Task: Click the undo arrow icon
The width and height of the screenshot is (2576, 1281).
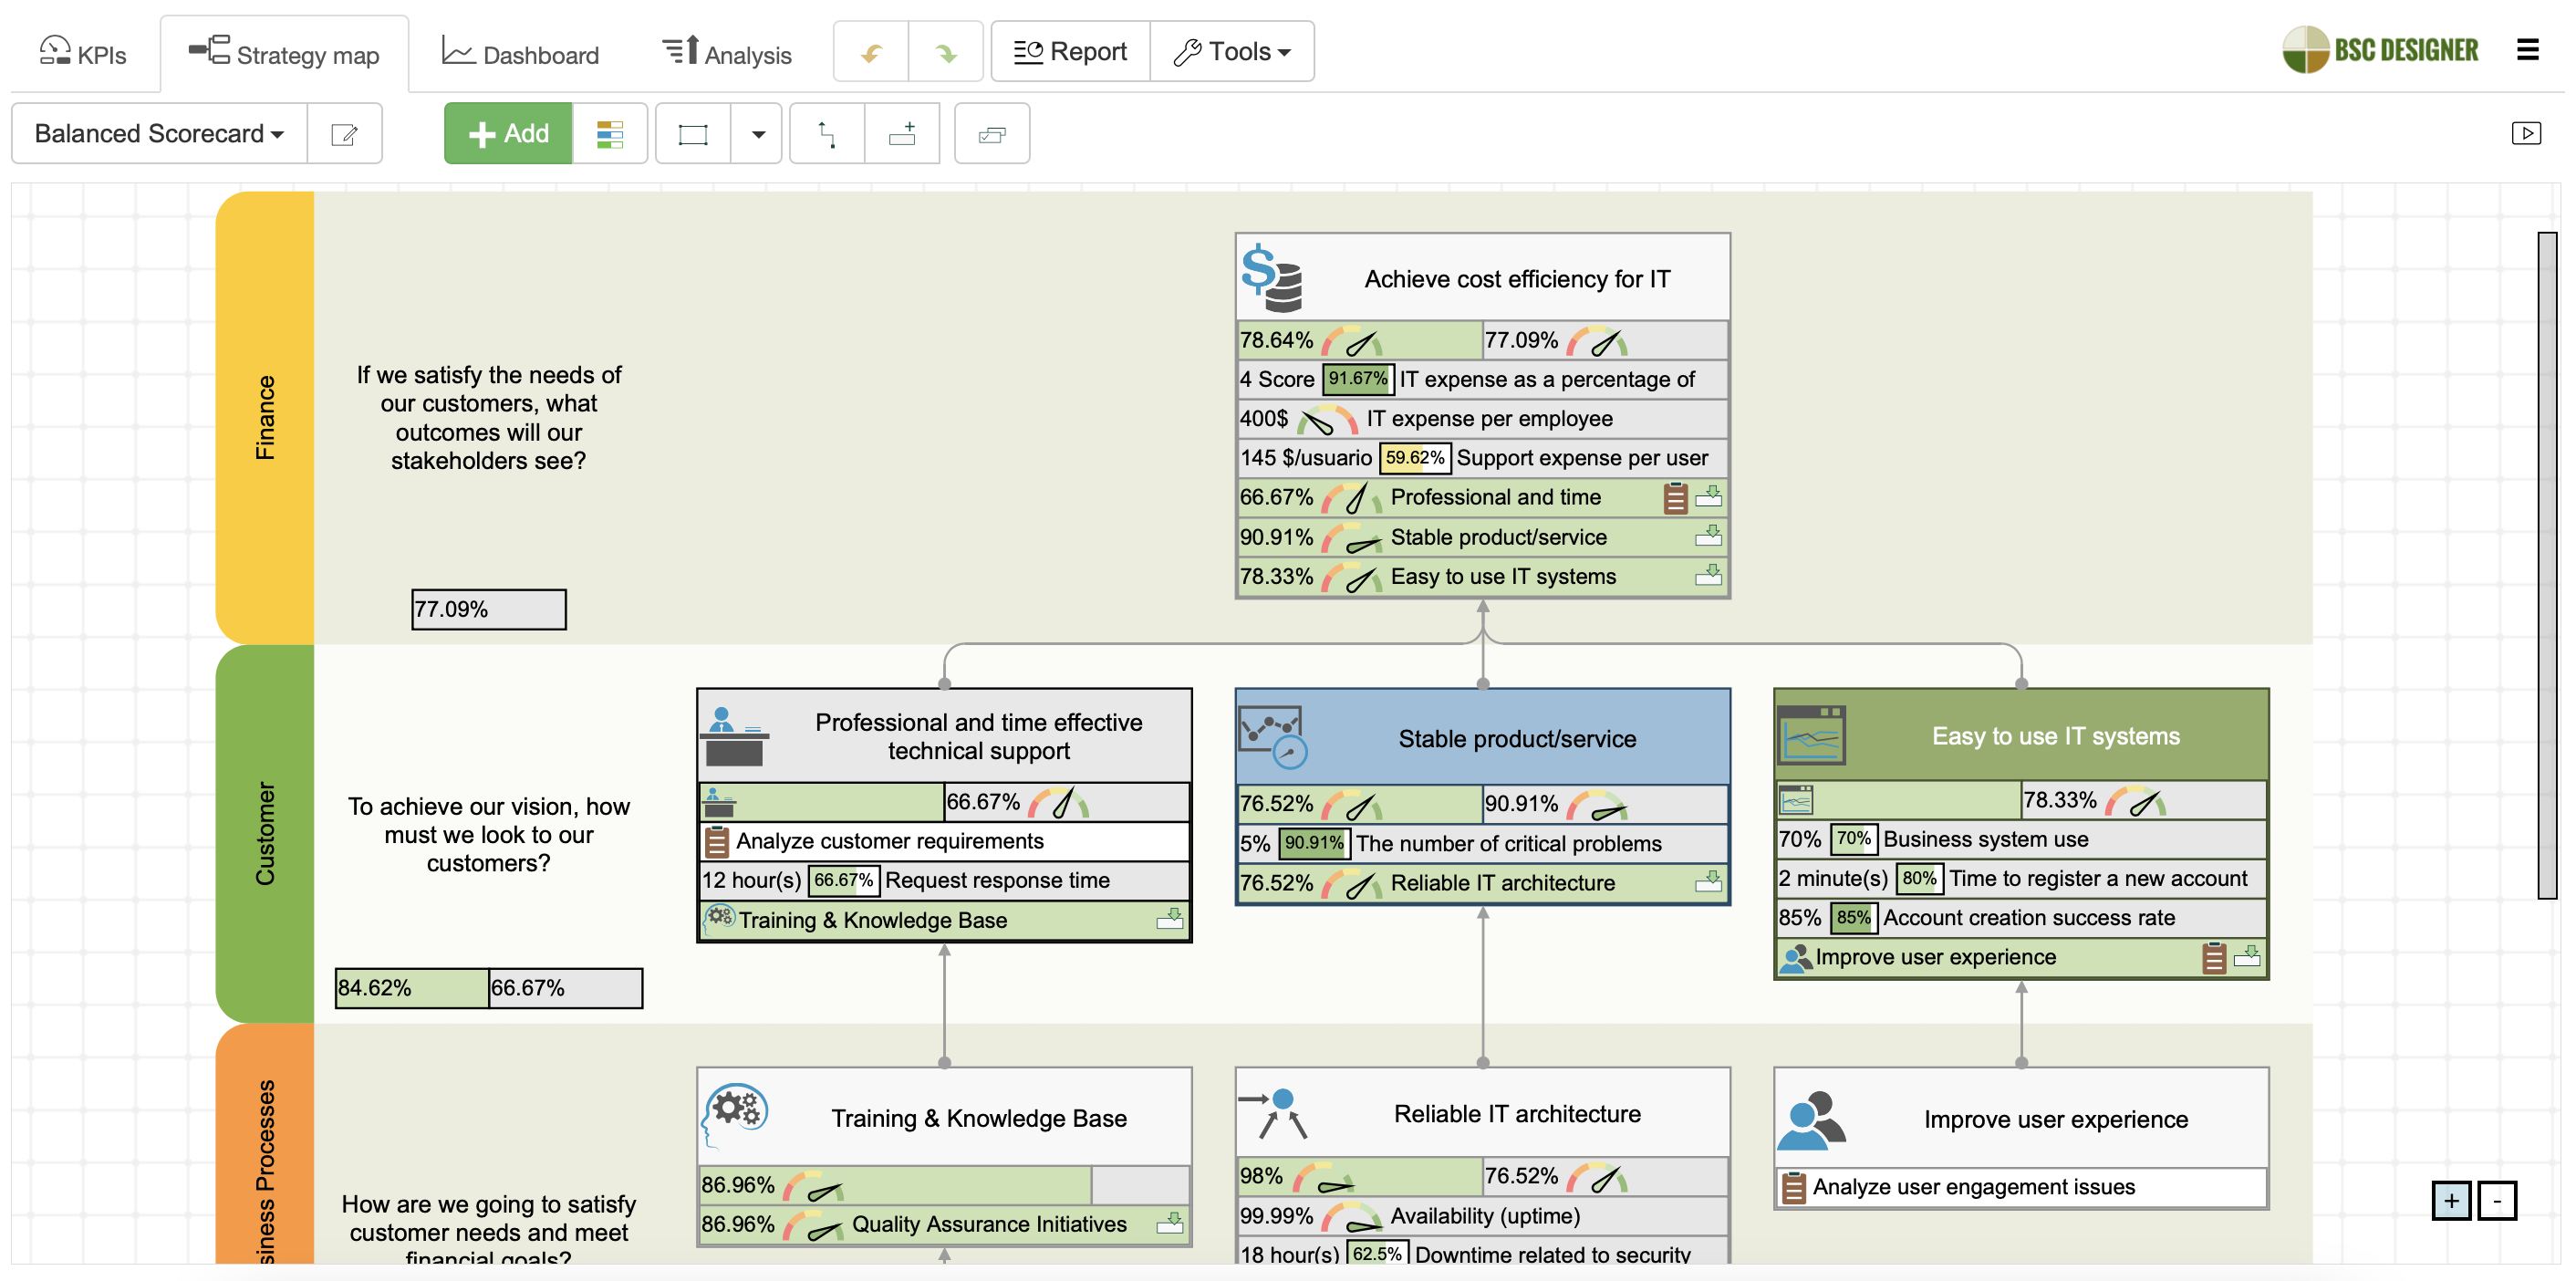Action: (870, 51)
